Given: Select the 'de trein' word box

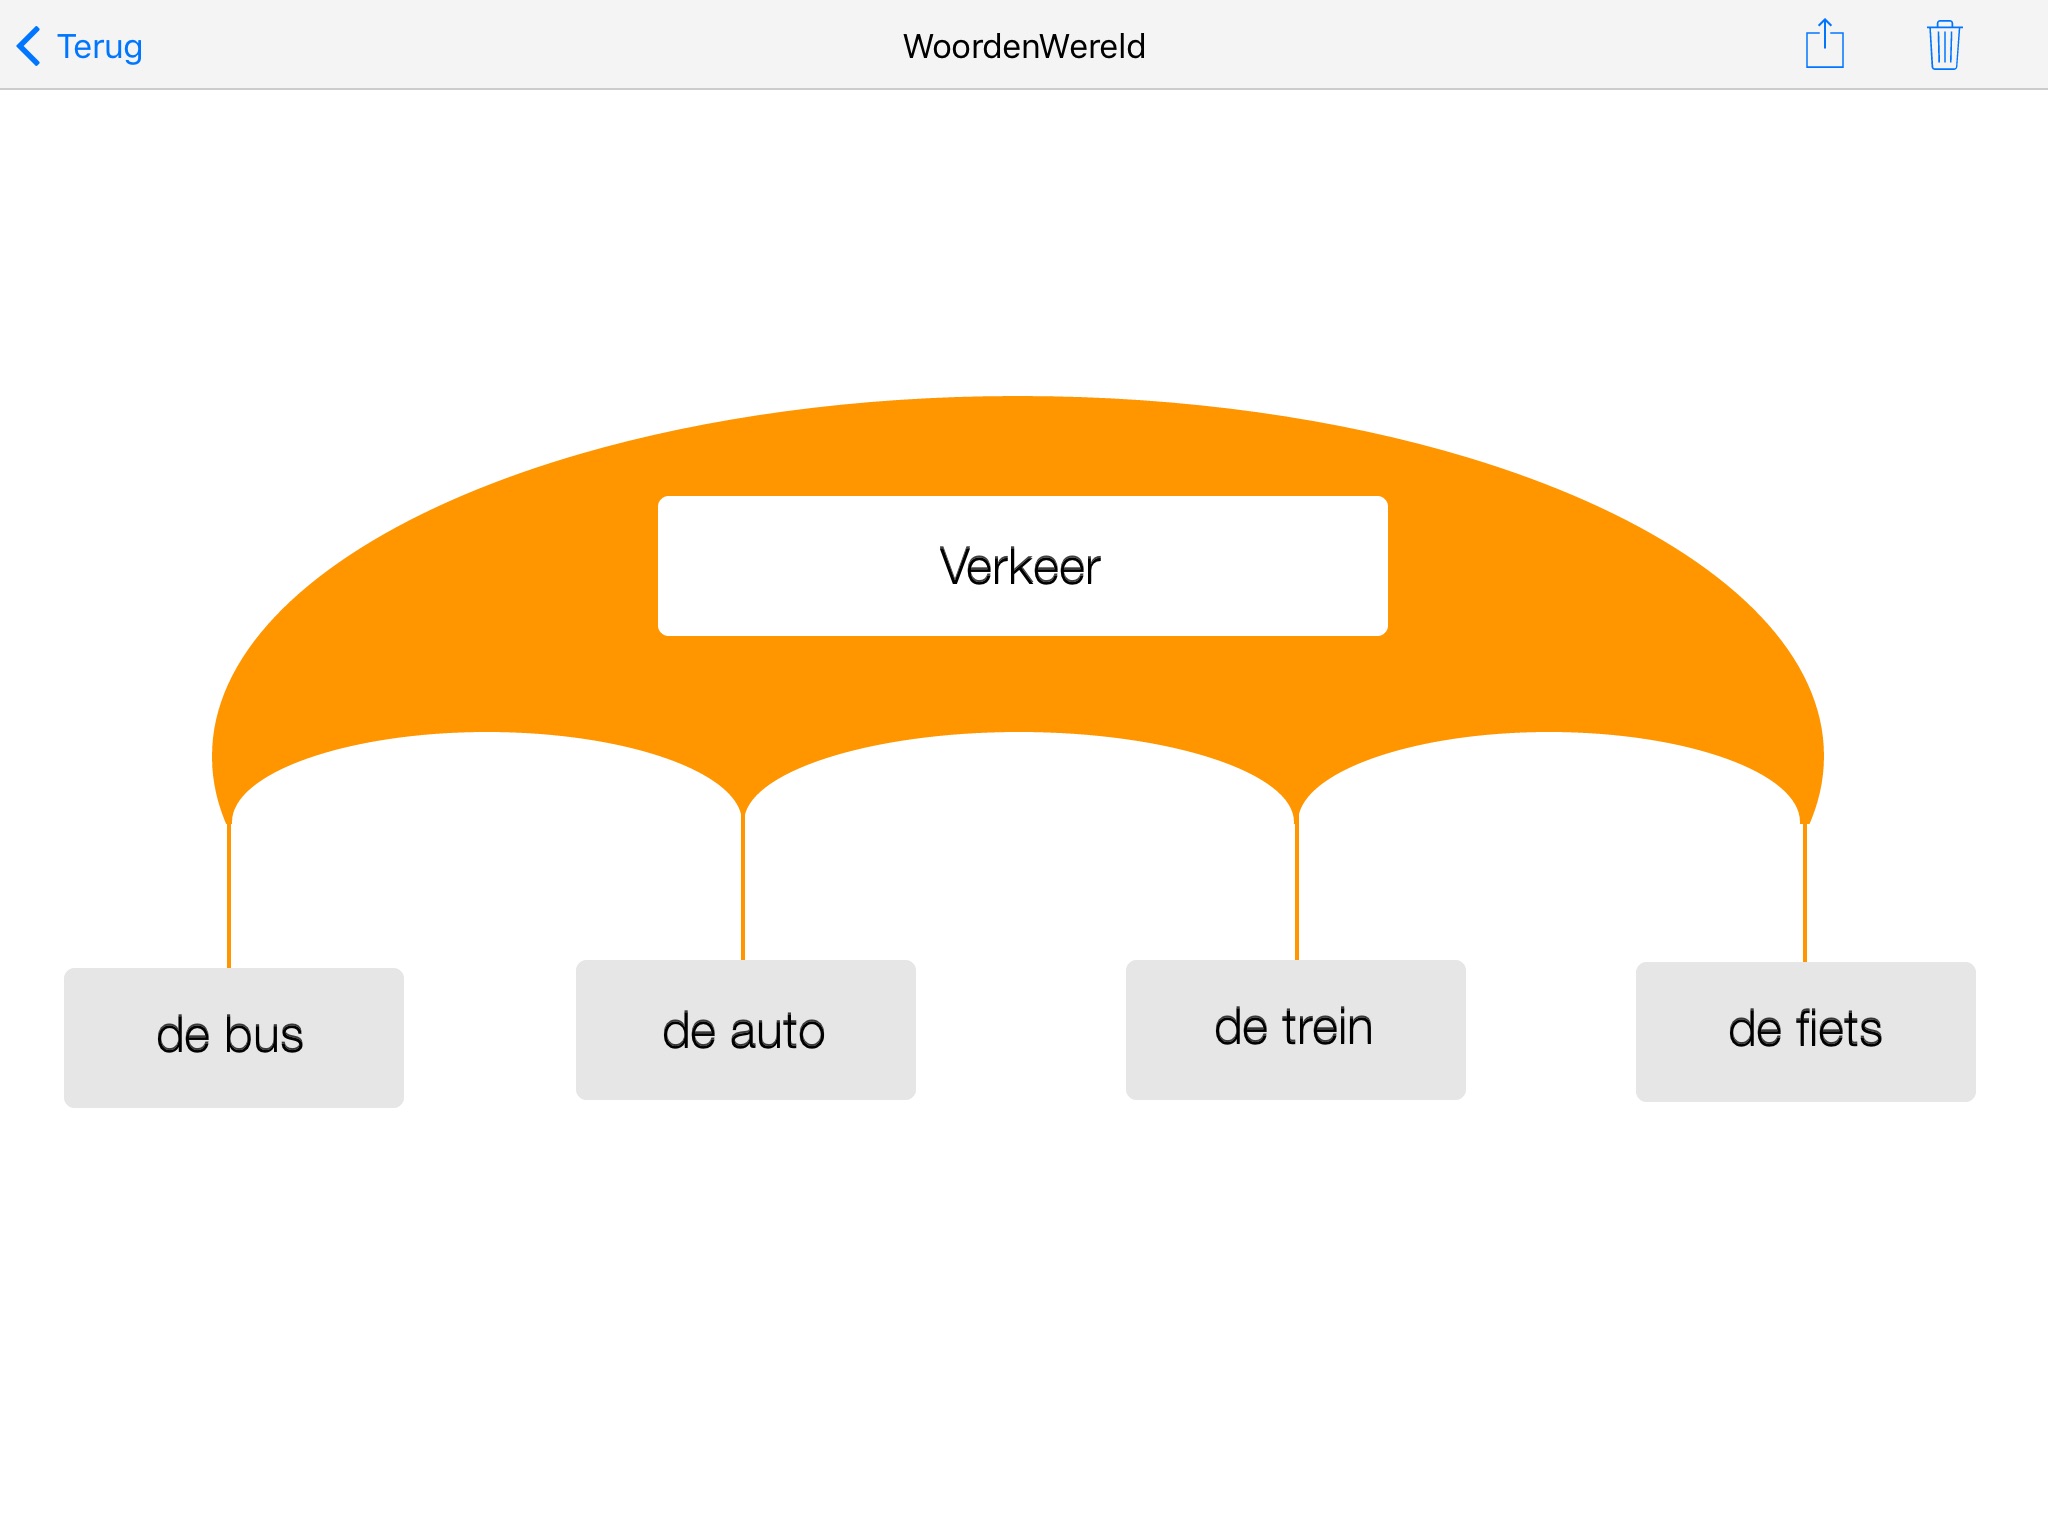Looking at the screenshot, I should point(1296,1030).
